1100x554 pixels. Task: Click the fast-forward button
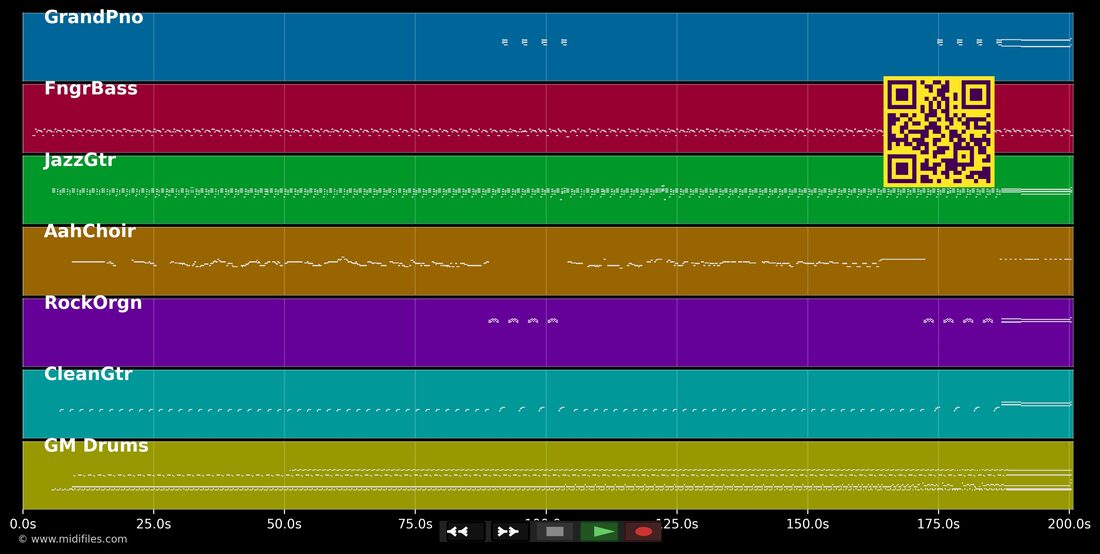point(509,532)
